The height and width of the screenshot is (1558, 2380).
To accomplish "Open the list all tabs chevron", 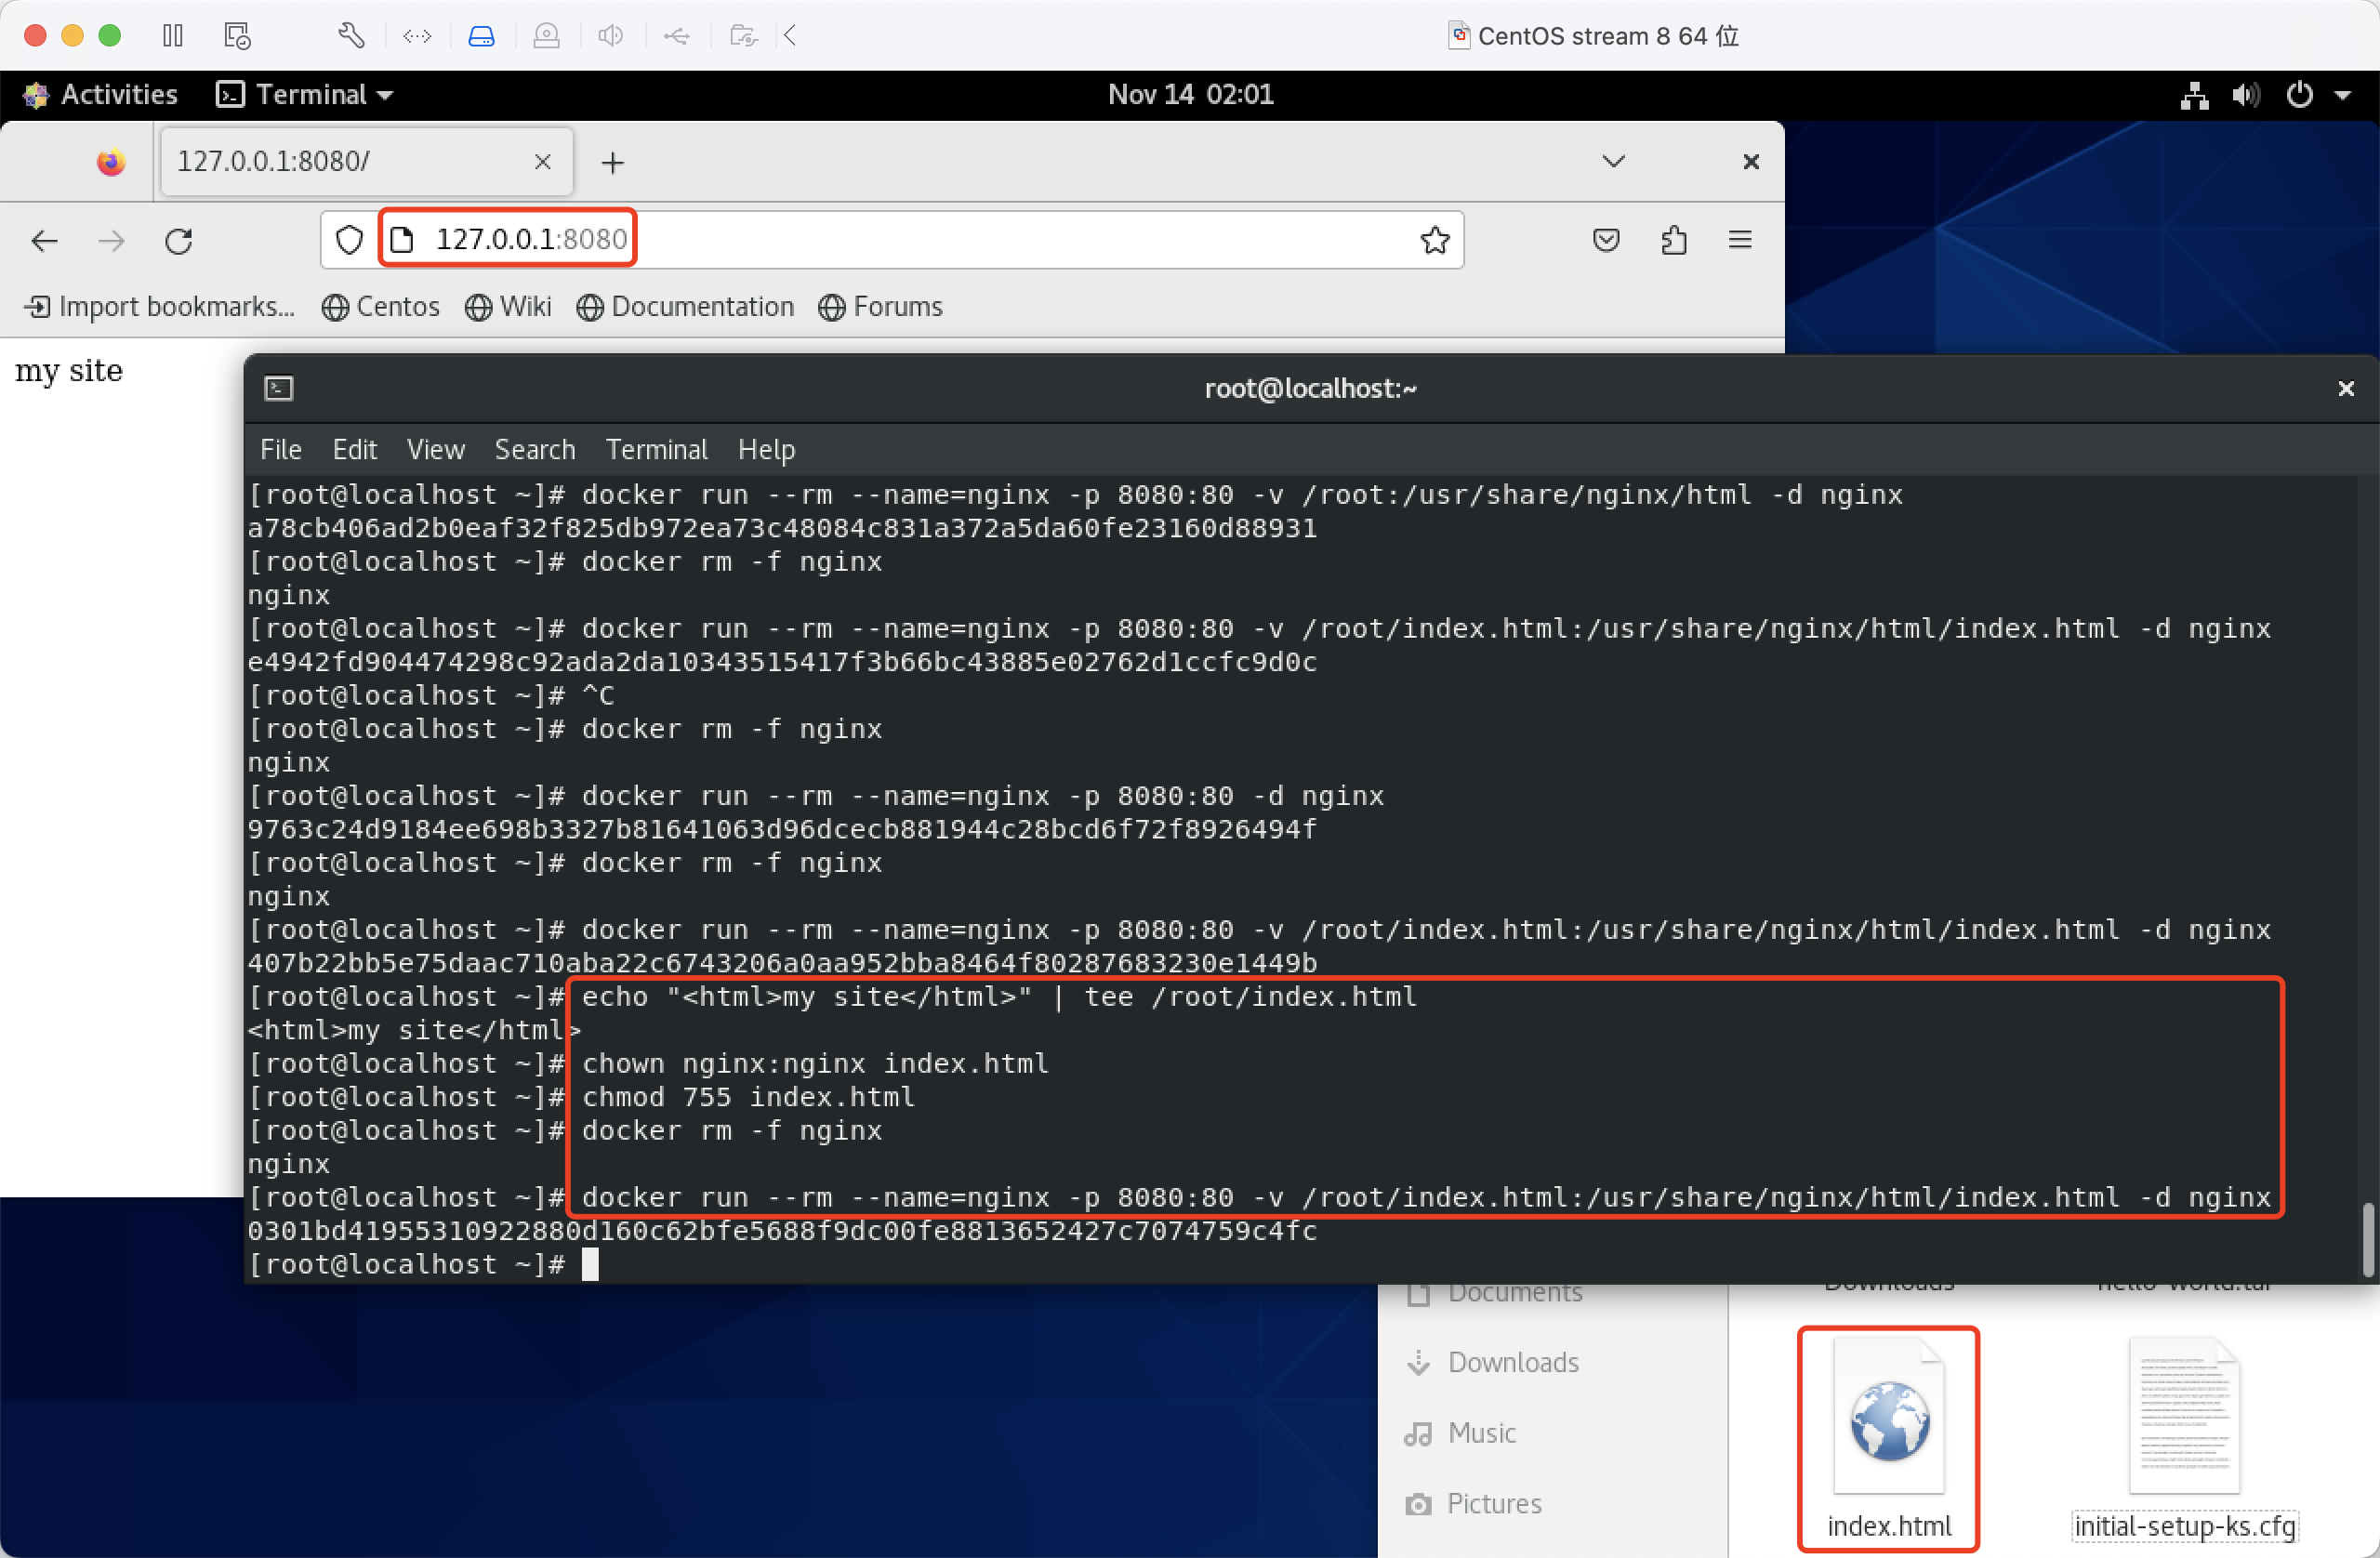I will pos(1613,162).
